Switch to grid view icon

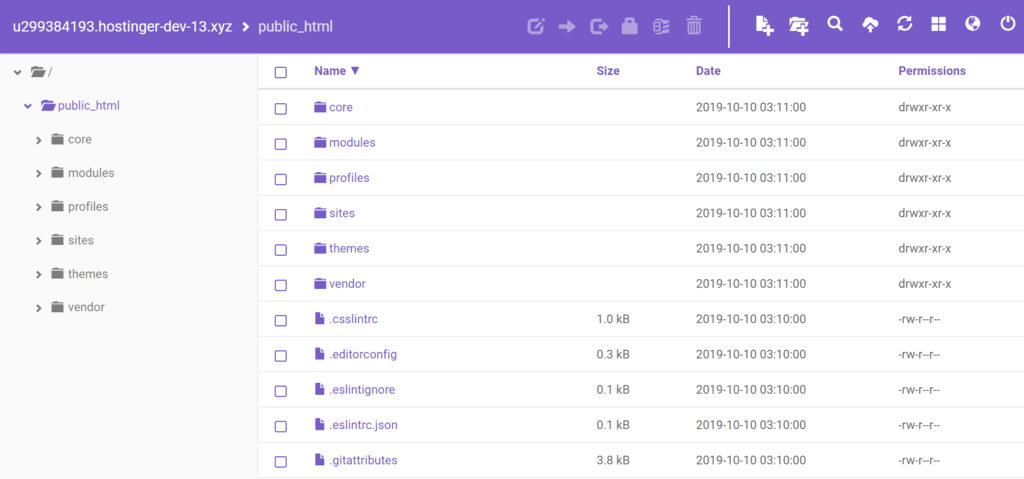click(x=938, y=25)
